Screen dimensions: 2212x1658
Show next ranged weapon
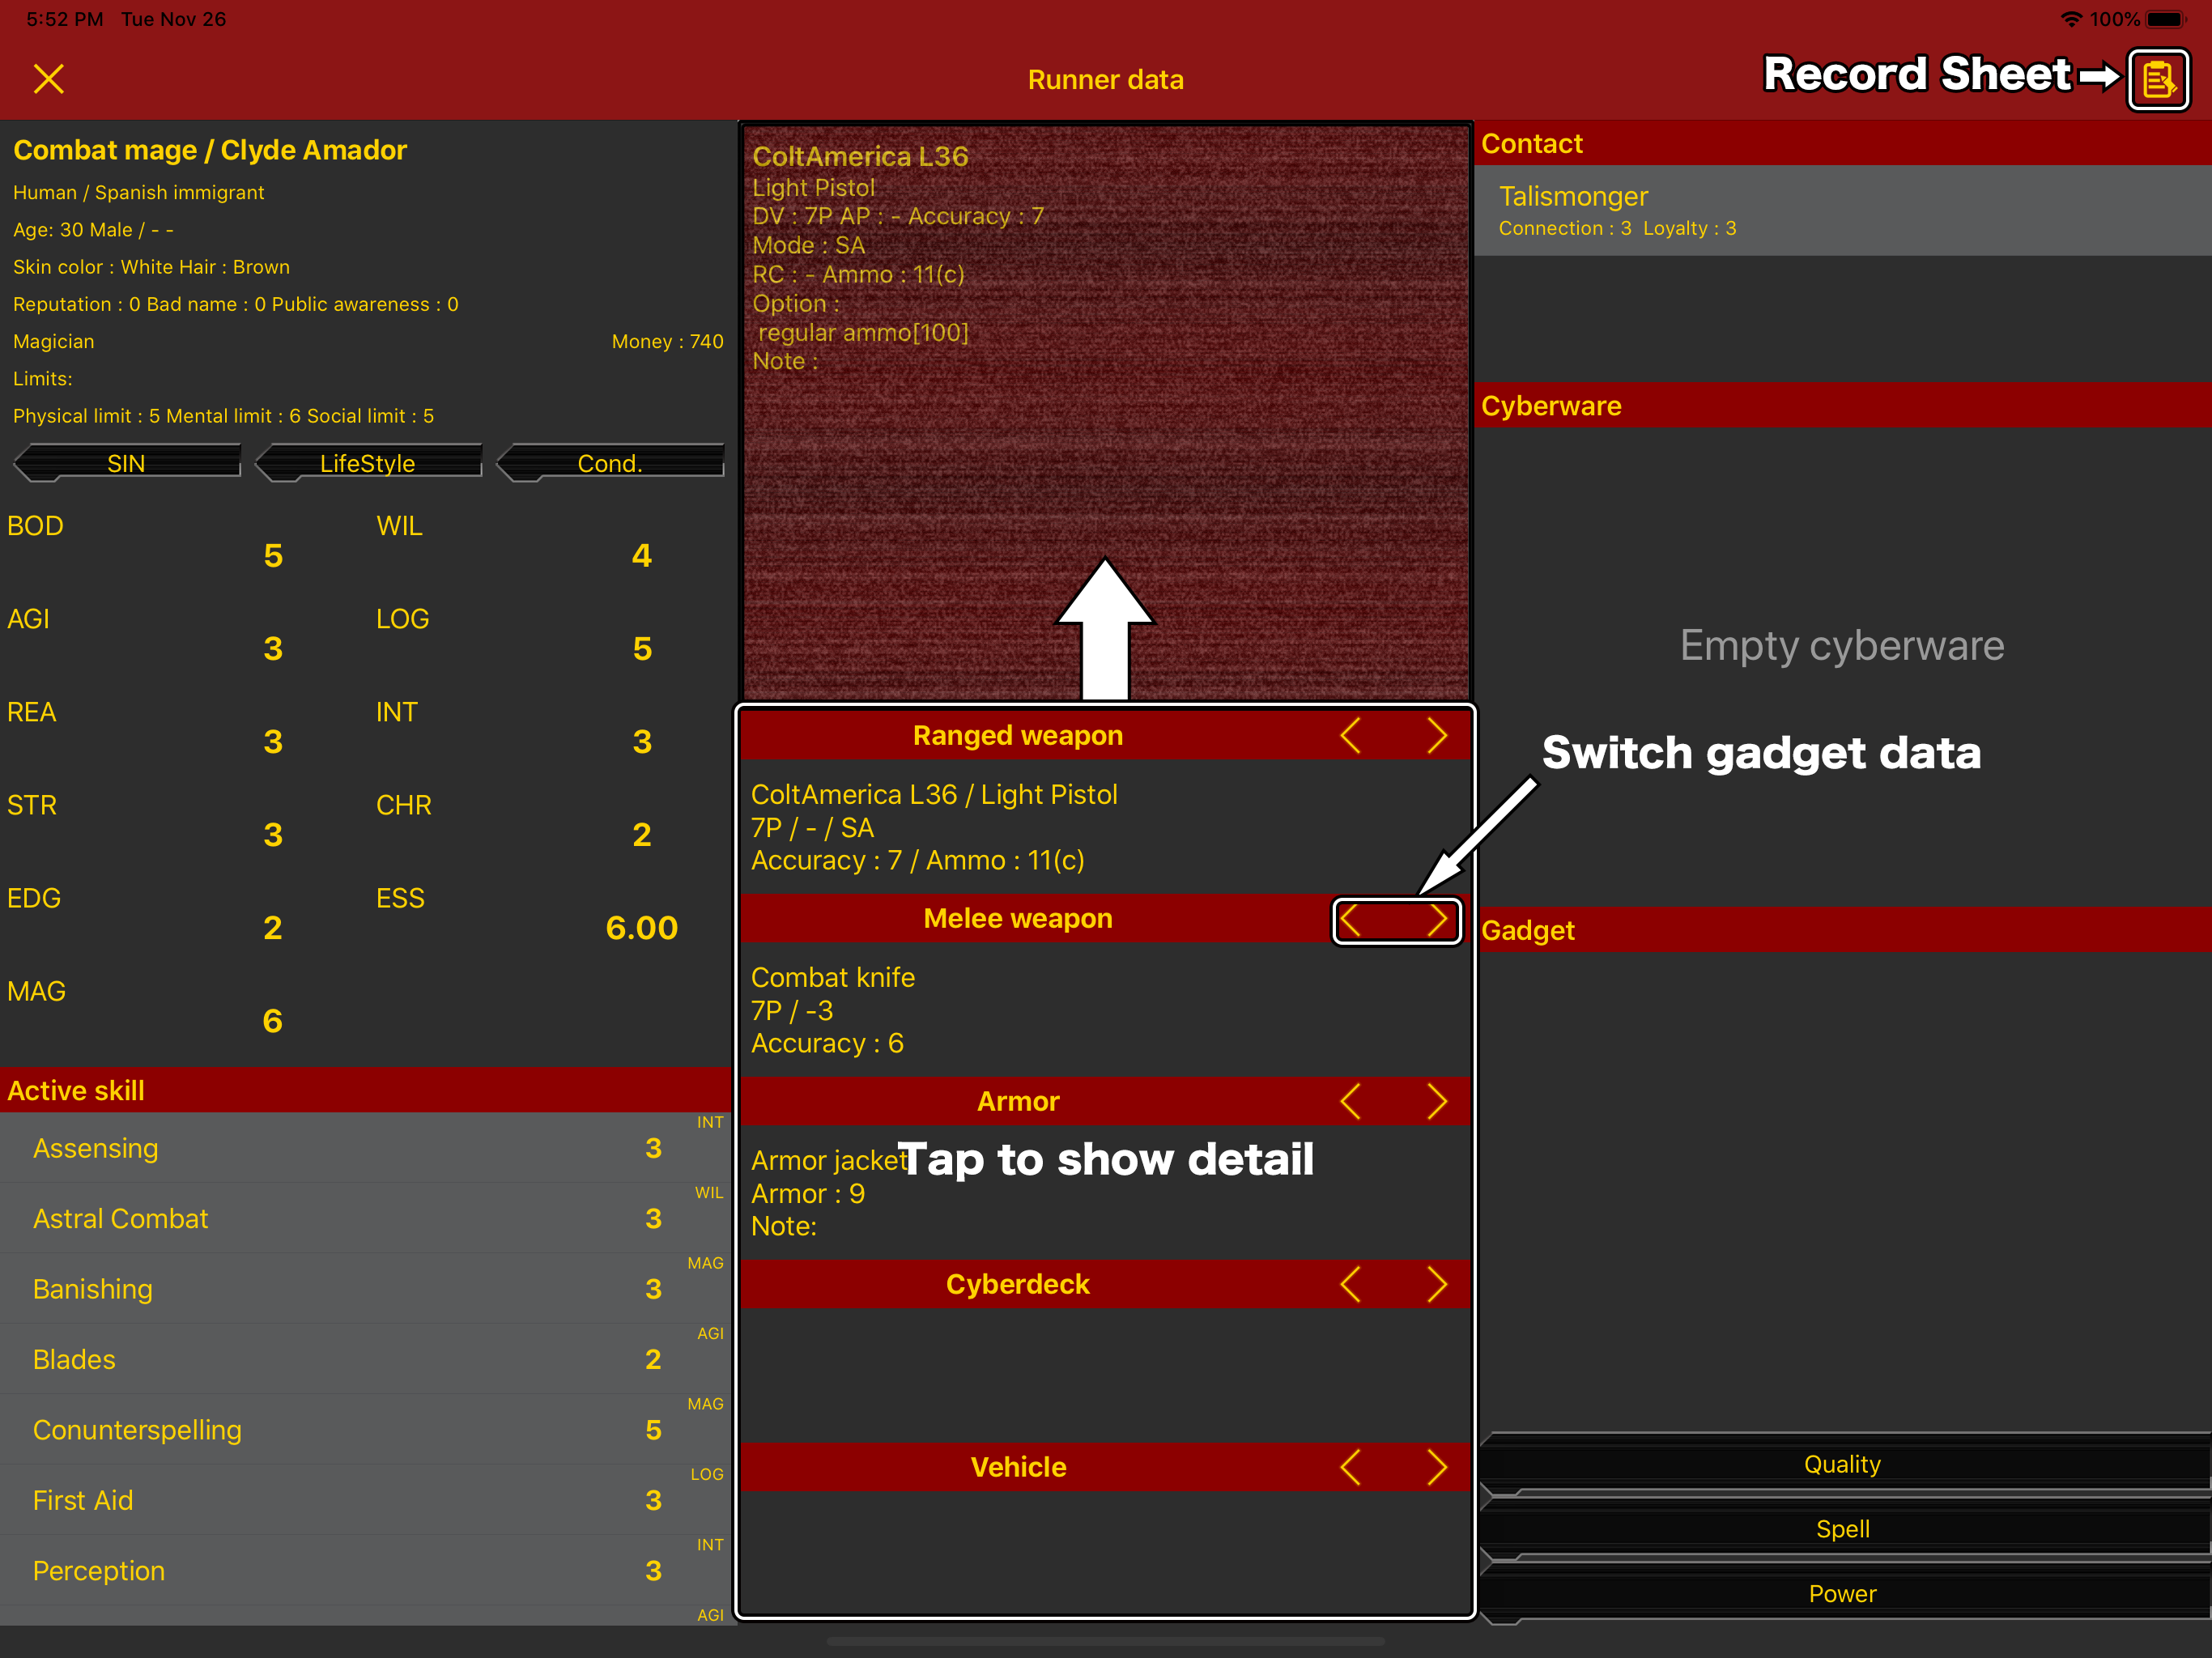(x=1437, y=736)
